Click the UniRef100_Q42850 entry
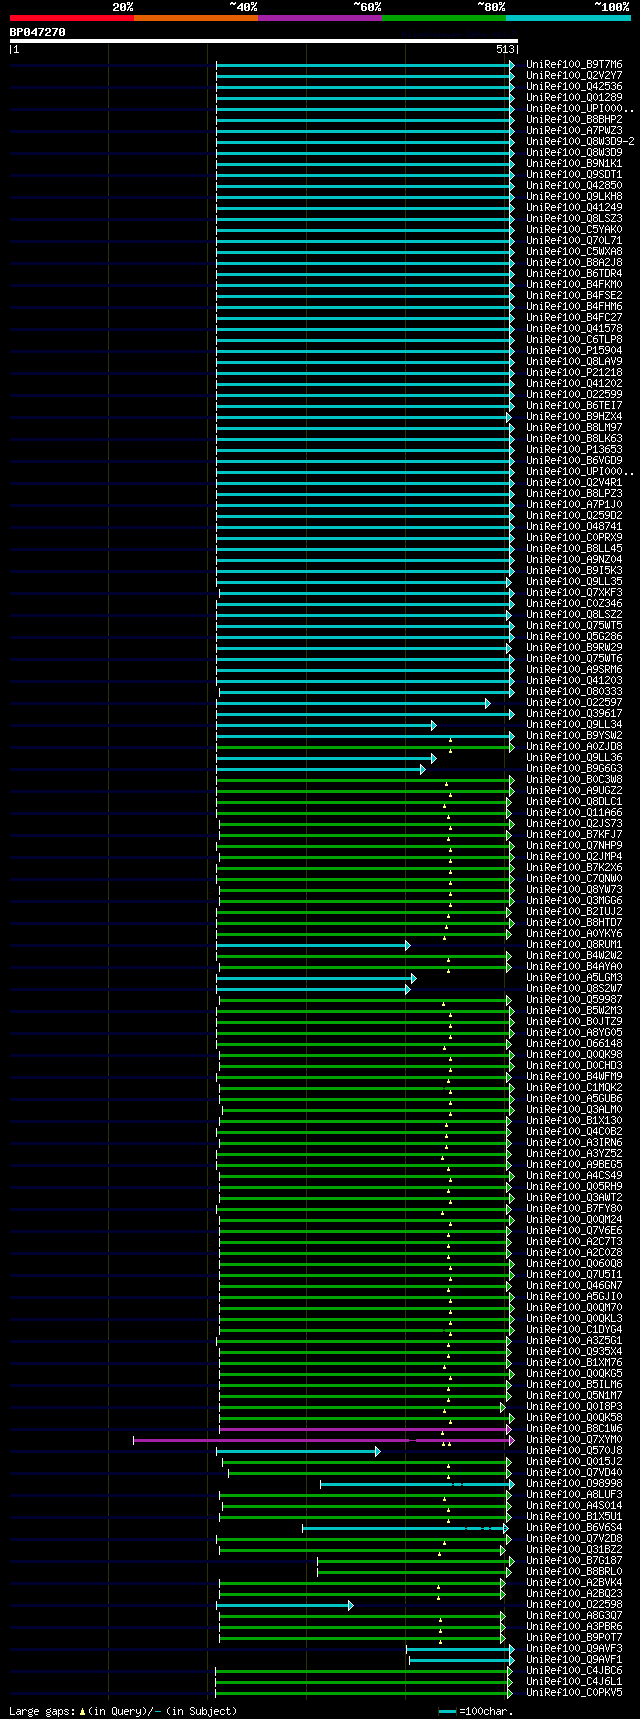Viewport: 640px width, 1719px height. [574, 186]
